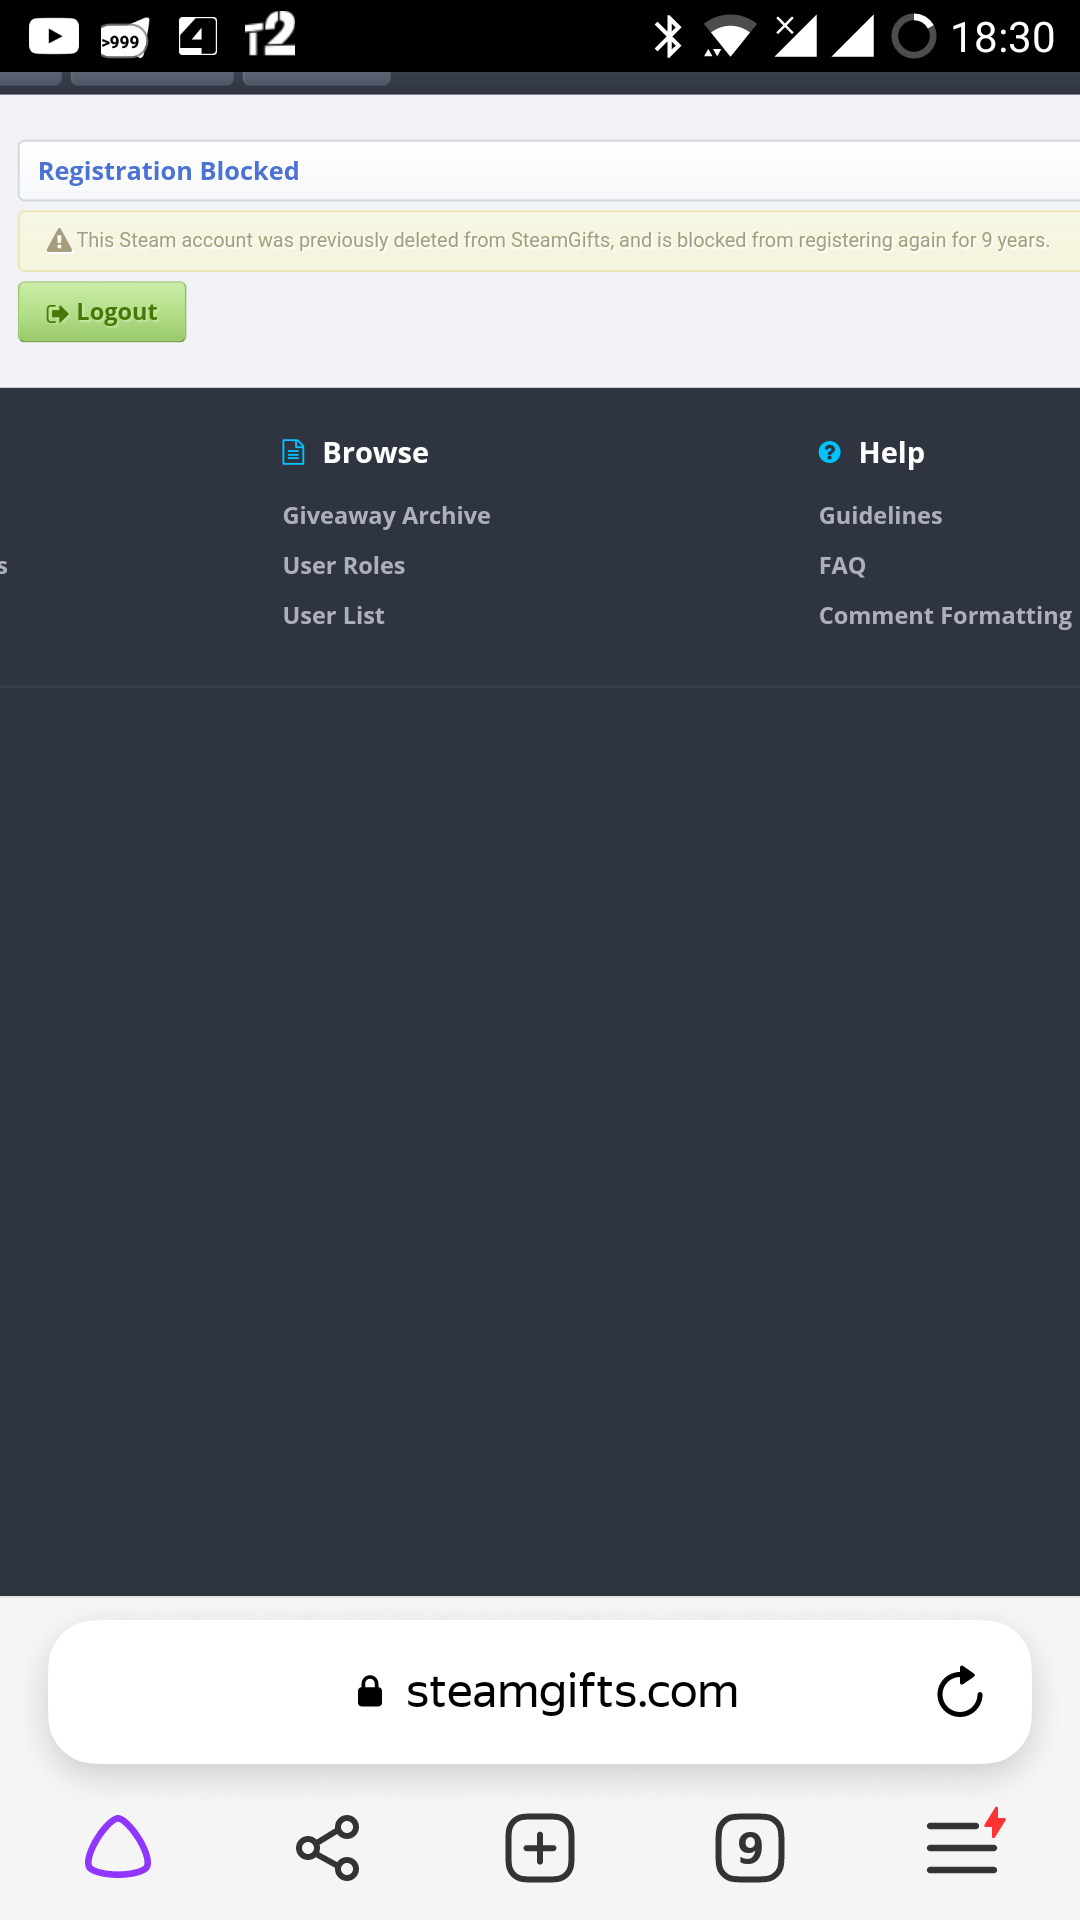Tap the steamgifts.com address bar
Viewport: 1080px width, 1920px height.
coord(540,1692)
